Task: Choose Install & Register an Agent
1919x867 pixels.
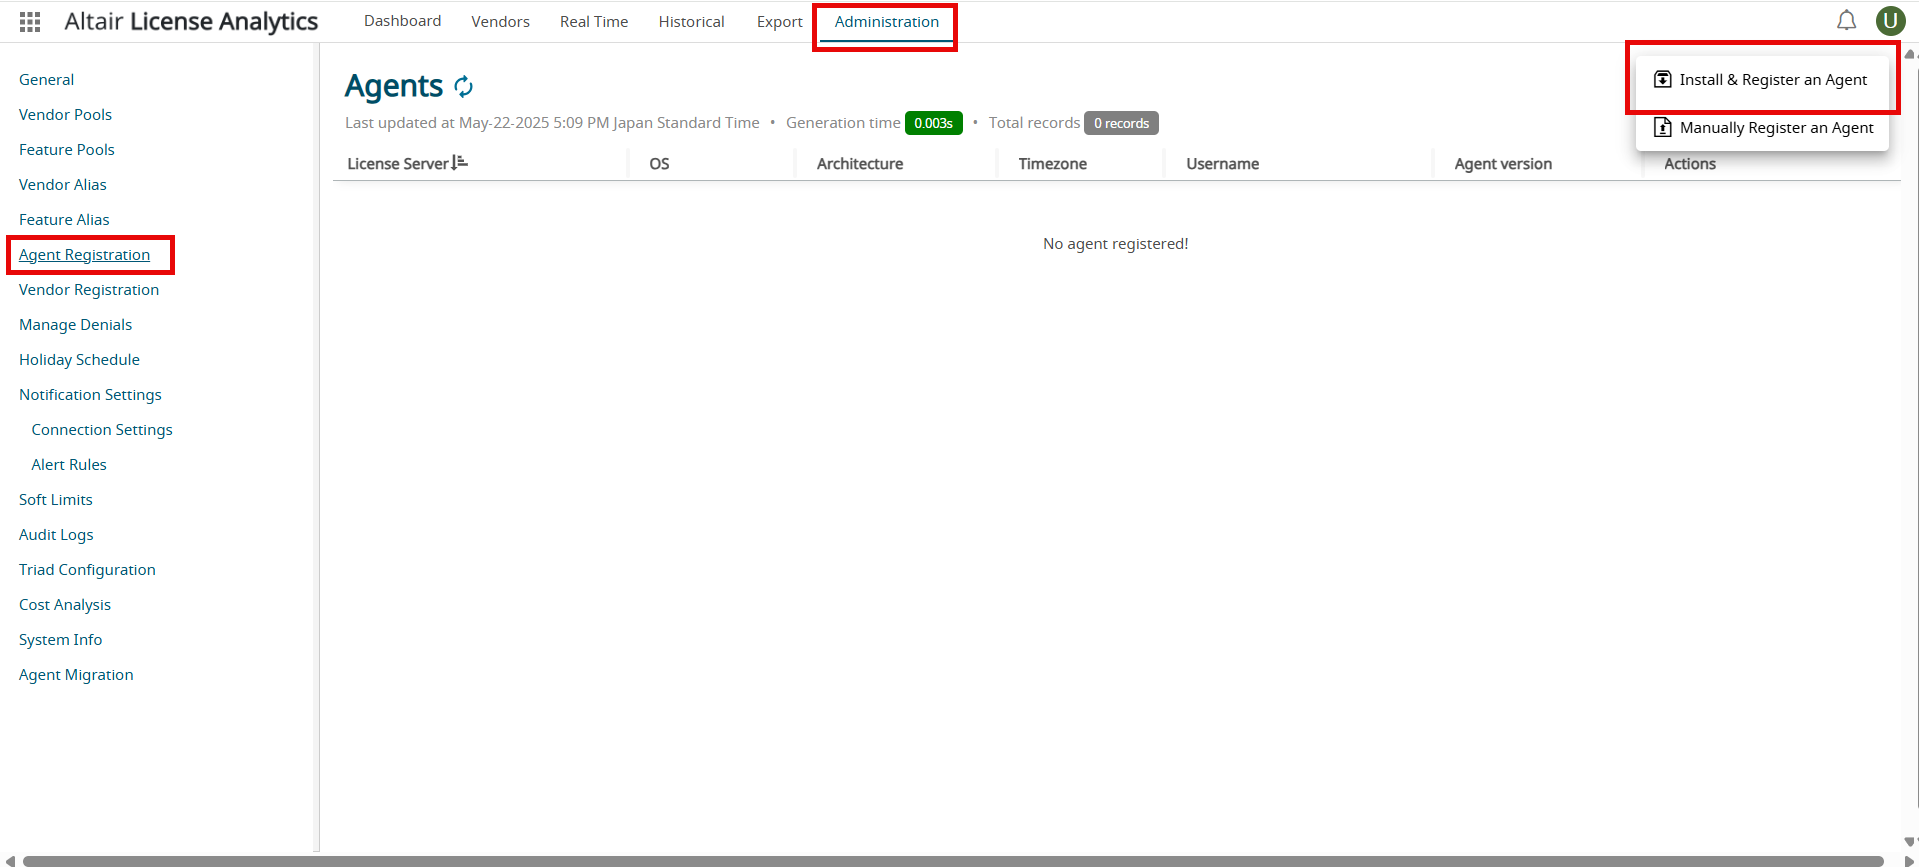Action: coord(1762,79)
